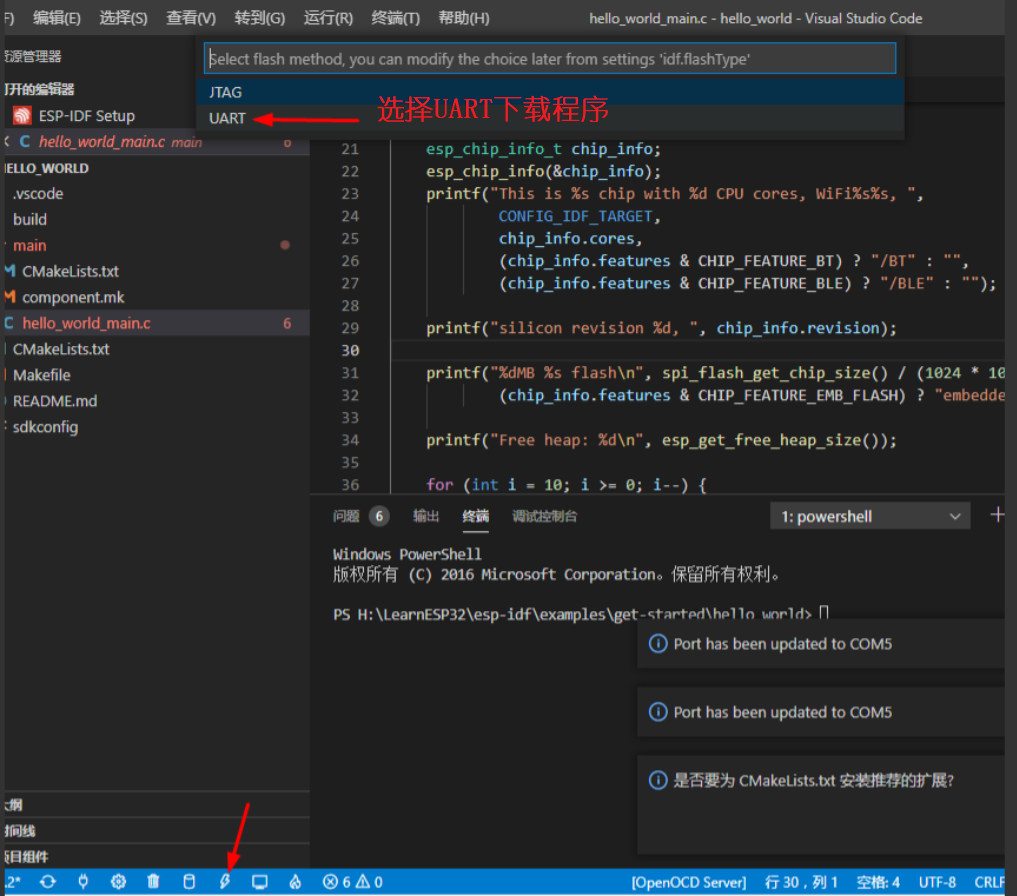Switch to the 终端 panel tab
This screenshot has width=1017, height=896.
click(x=475, y=516)
